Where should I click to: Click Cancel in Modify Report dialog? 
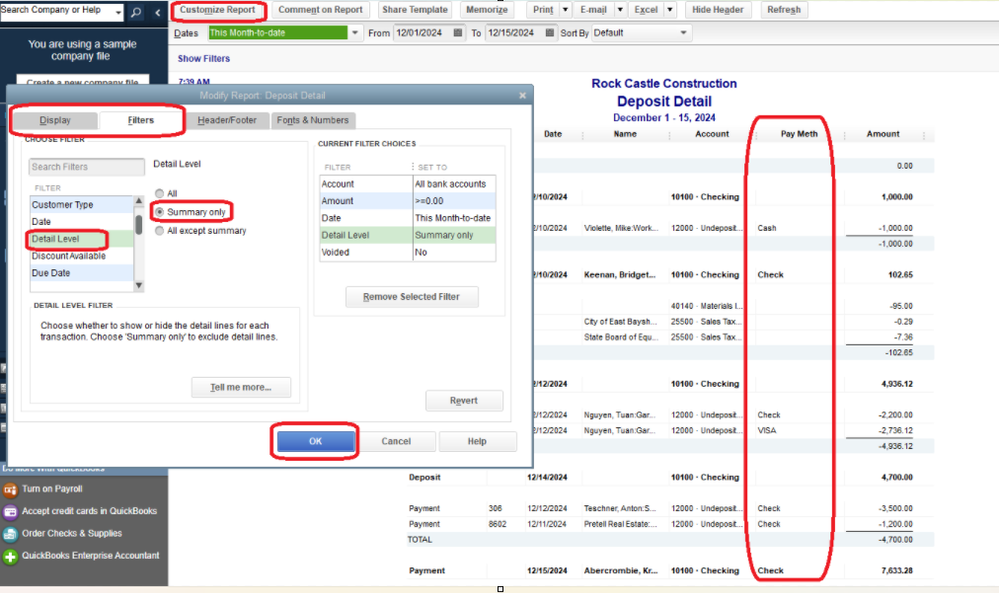396,441
